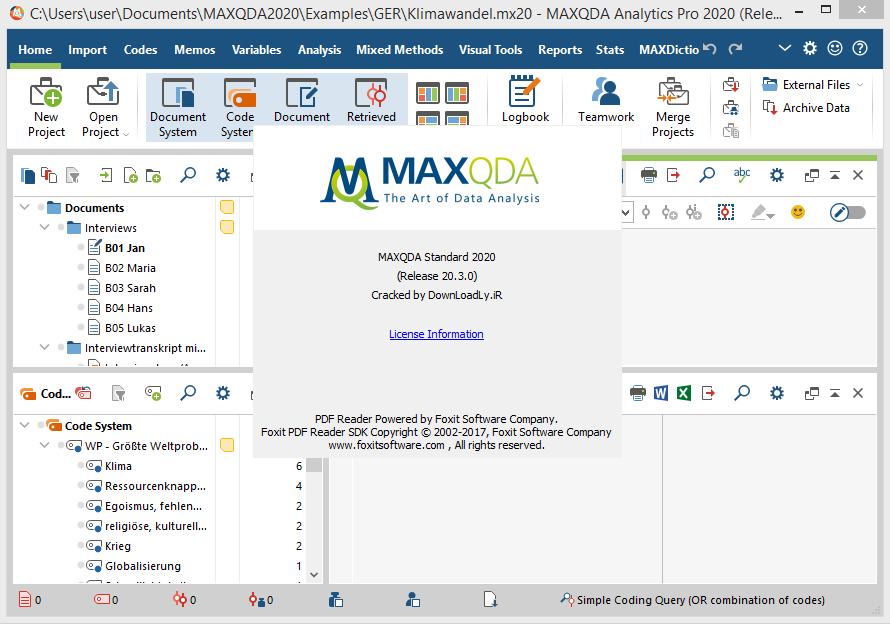The image size is (890, 624).
Task: Select the Ressourcenknapp... code
Action: click(x=155, y=486)
